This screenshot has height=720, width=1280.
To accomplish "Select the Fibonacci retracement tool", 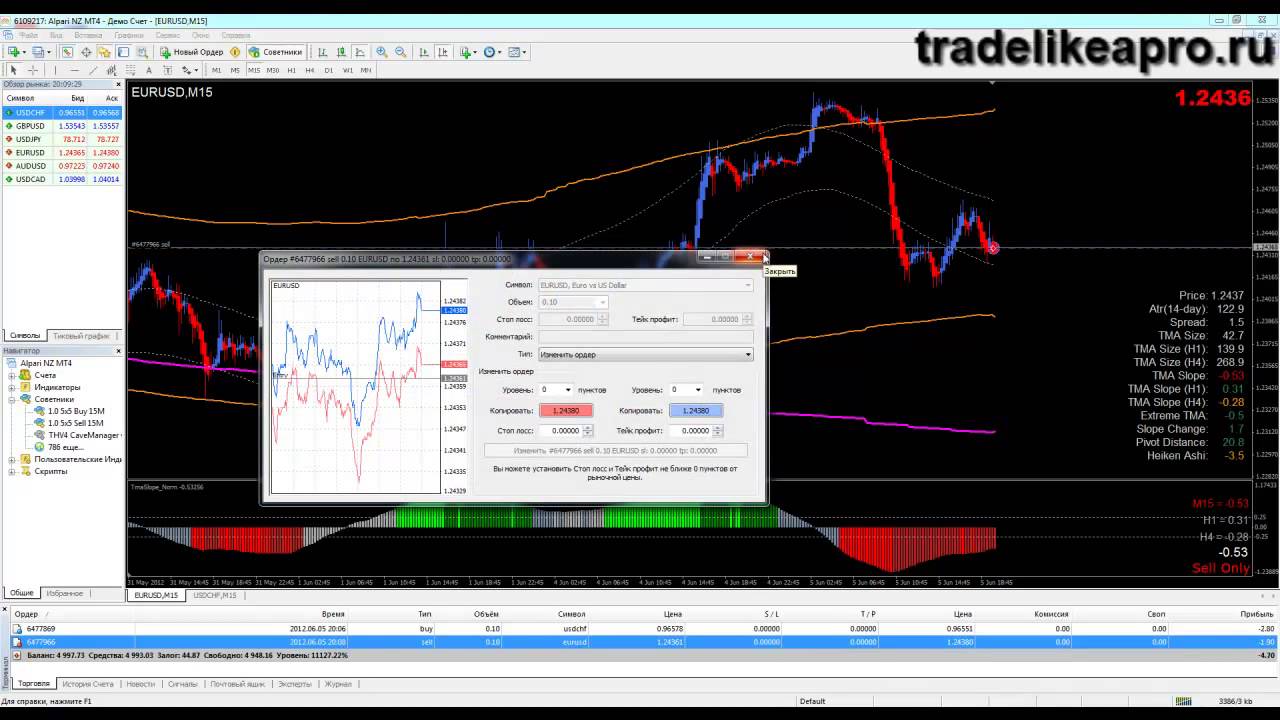I will point(131,70).
